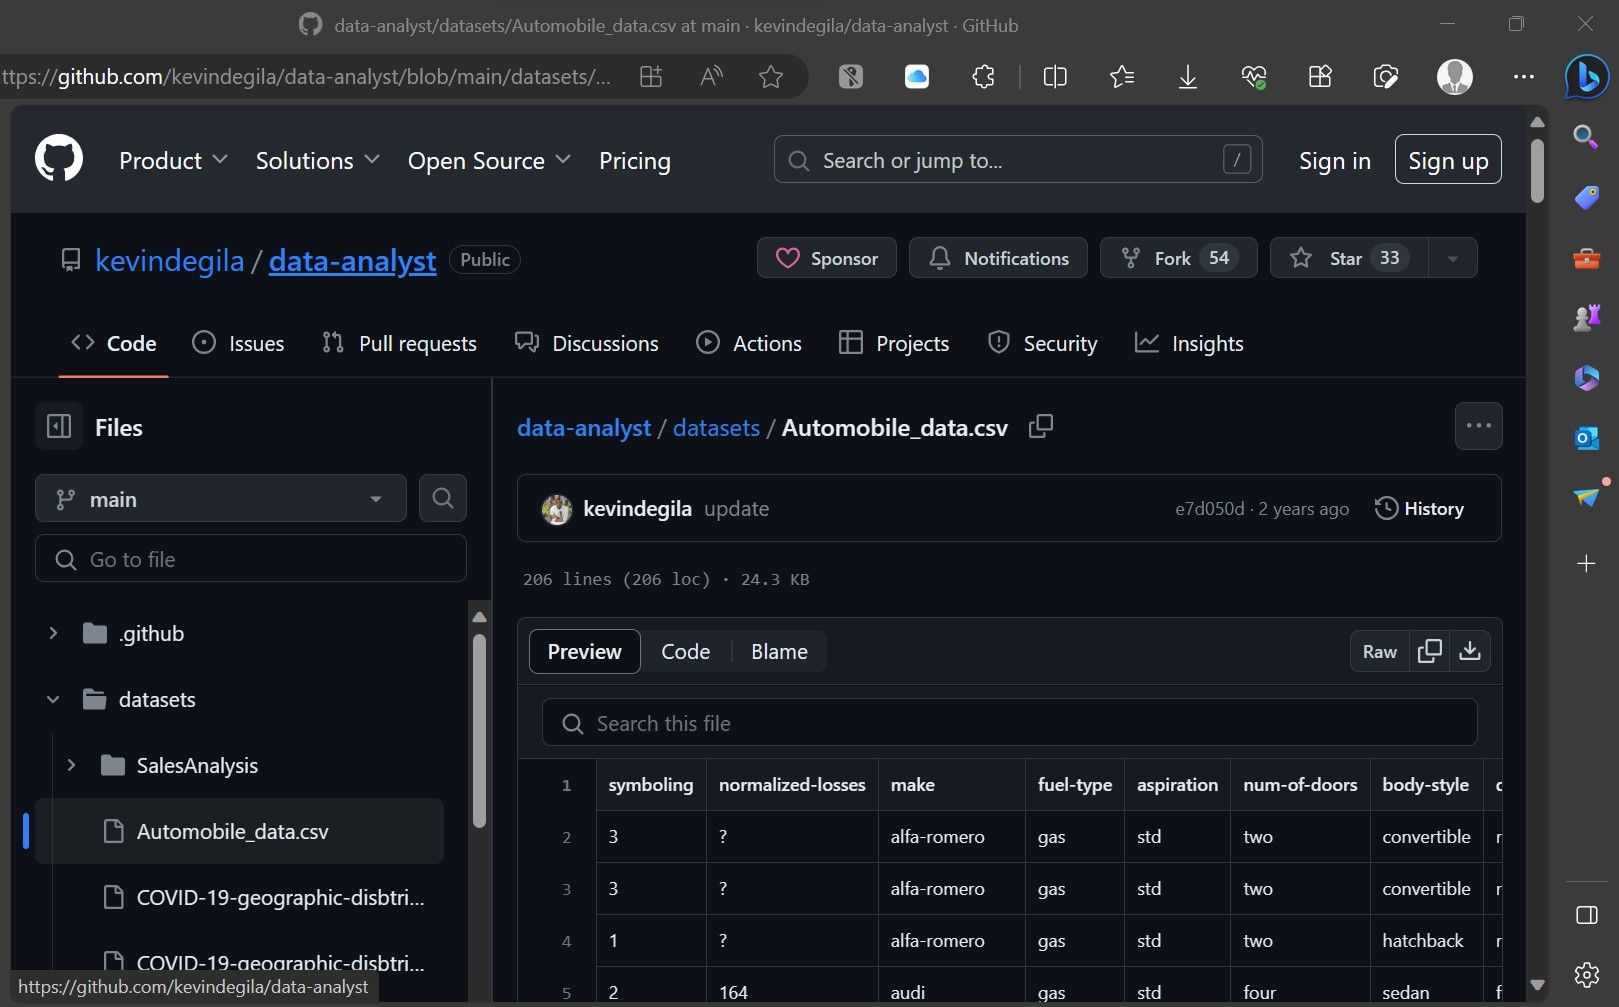Open the Discussions tab
Viewport: 1619px width, 1007px height.
point(587,343)
